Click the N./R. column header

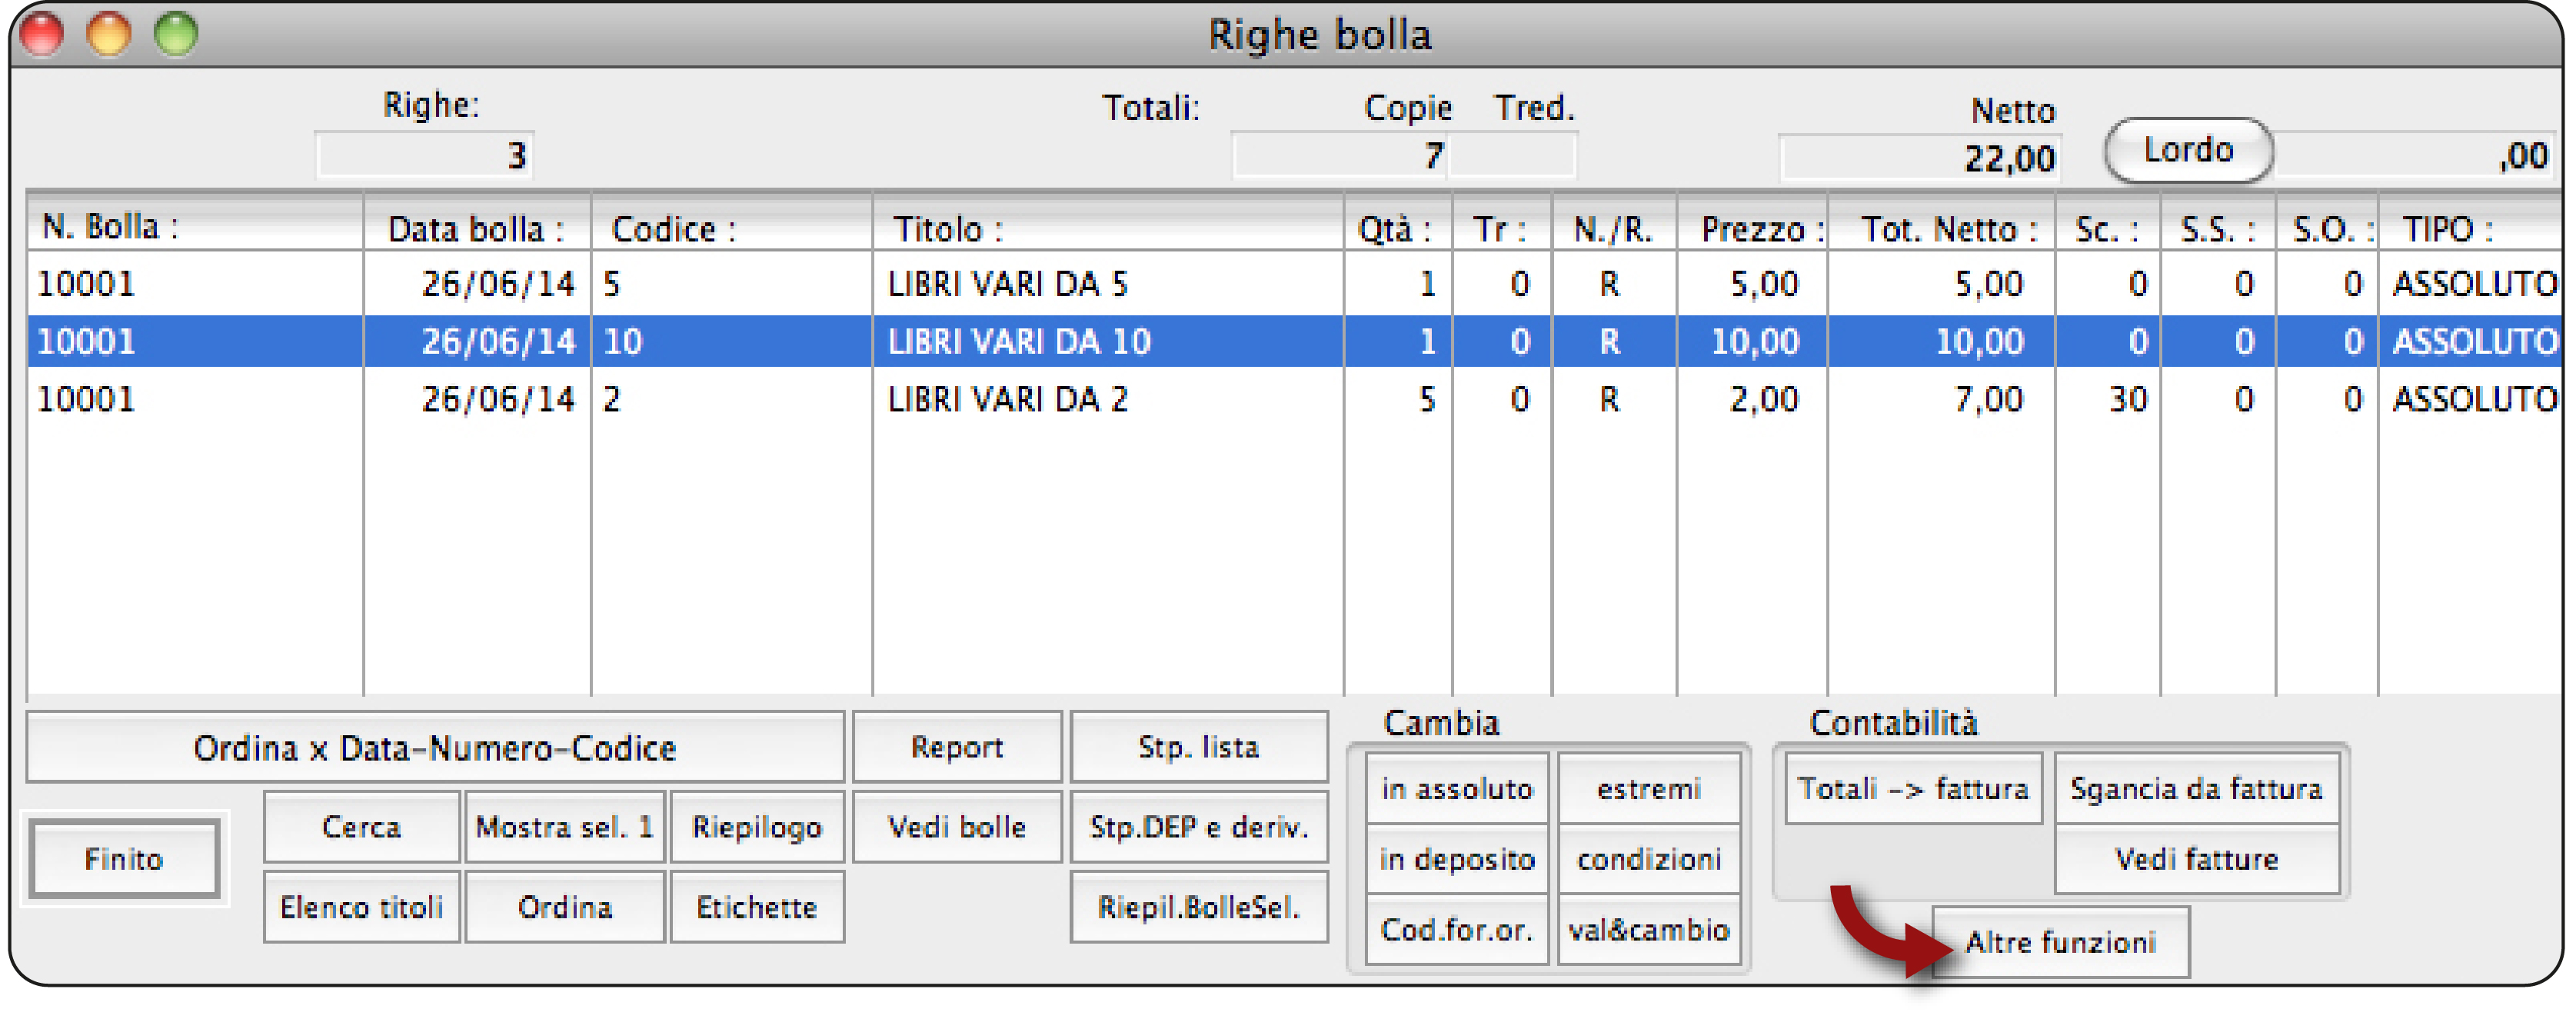pos(1614,228)
